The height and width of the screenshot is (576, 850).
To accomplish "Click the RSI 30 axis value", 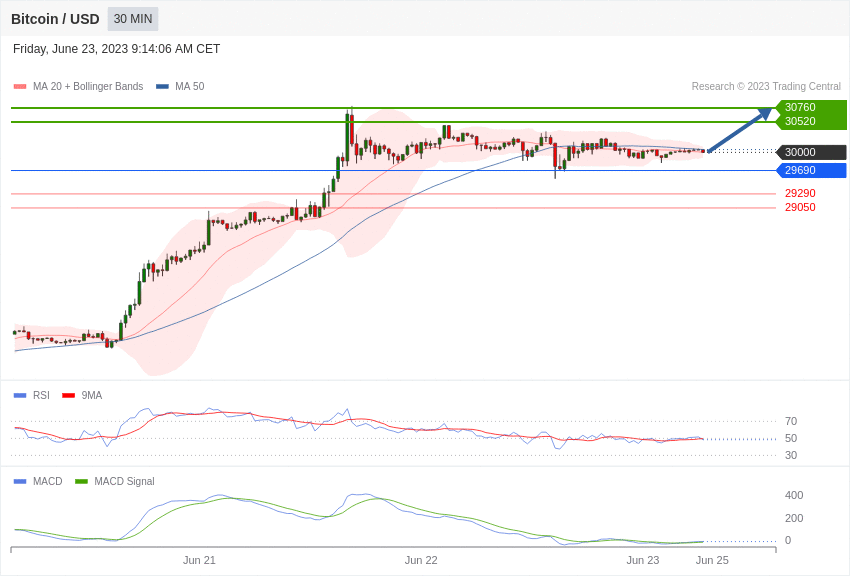I will coord(791,455).
